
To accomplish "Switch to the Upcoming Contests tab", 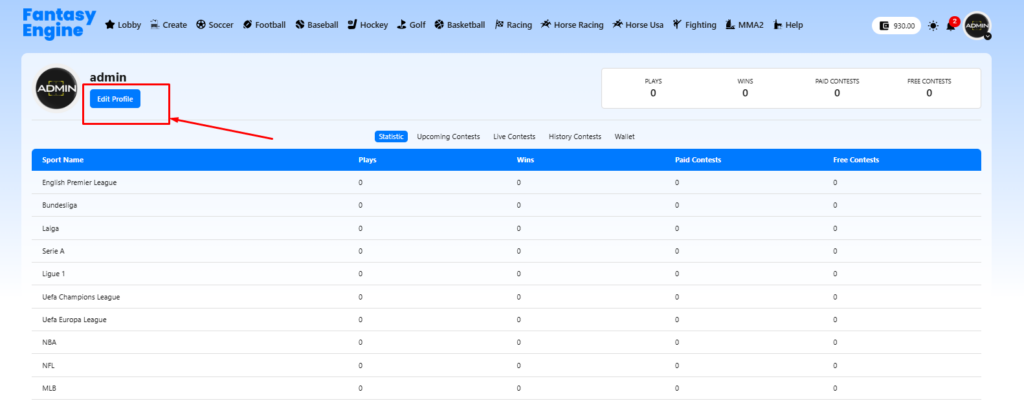I will tap(448, 137).
